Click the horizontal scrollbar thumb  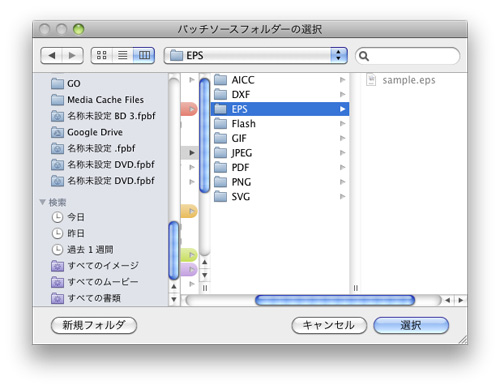tap(335, 300)
